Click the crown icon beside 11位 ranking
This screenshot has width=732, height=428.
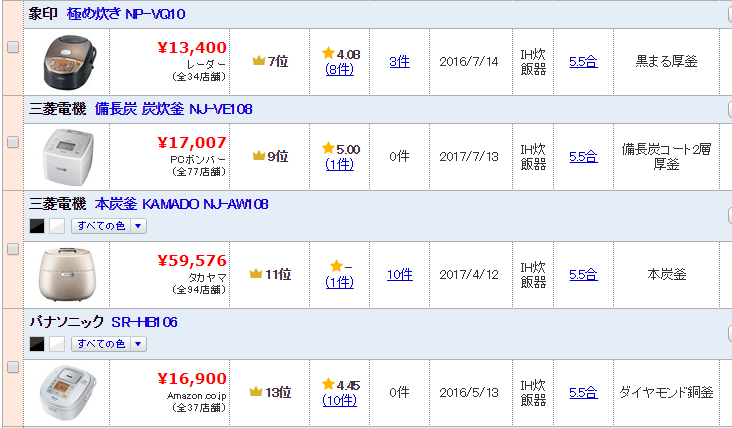click(x=256, y=274)
